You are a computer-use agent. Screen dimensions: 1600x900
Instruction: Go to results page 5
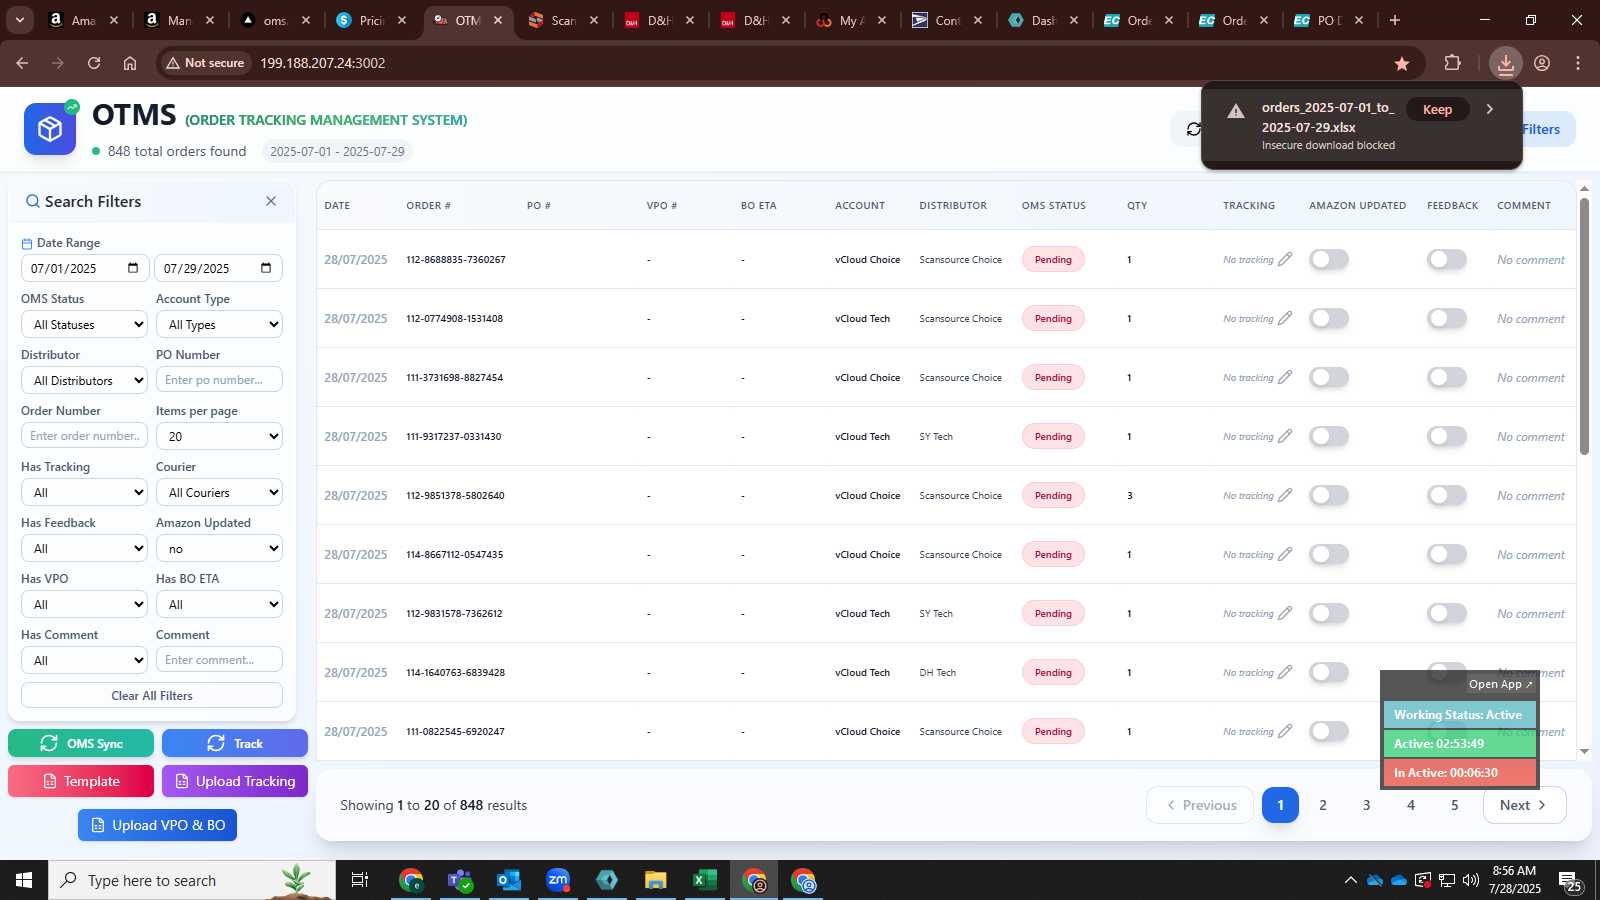pos(1455,805)
